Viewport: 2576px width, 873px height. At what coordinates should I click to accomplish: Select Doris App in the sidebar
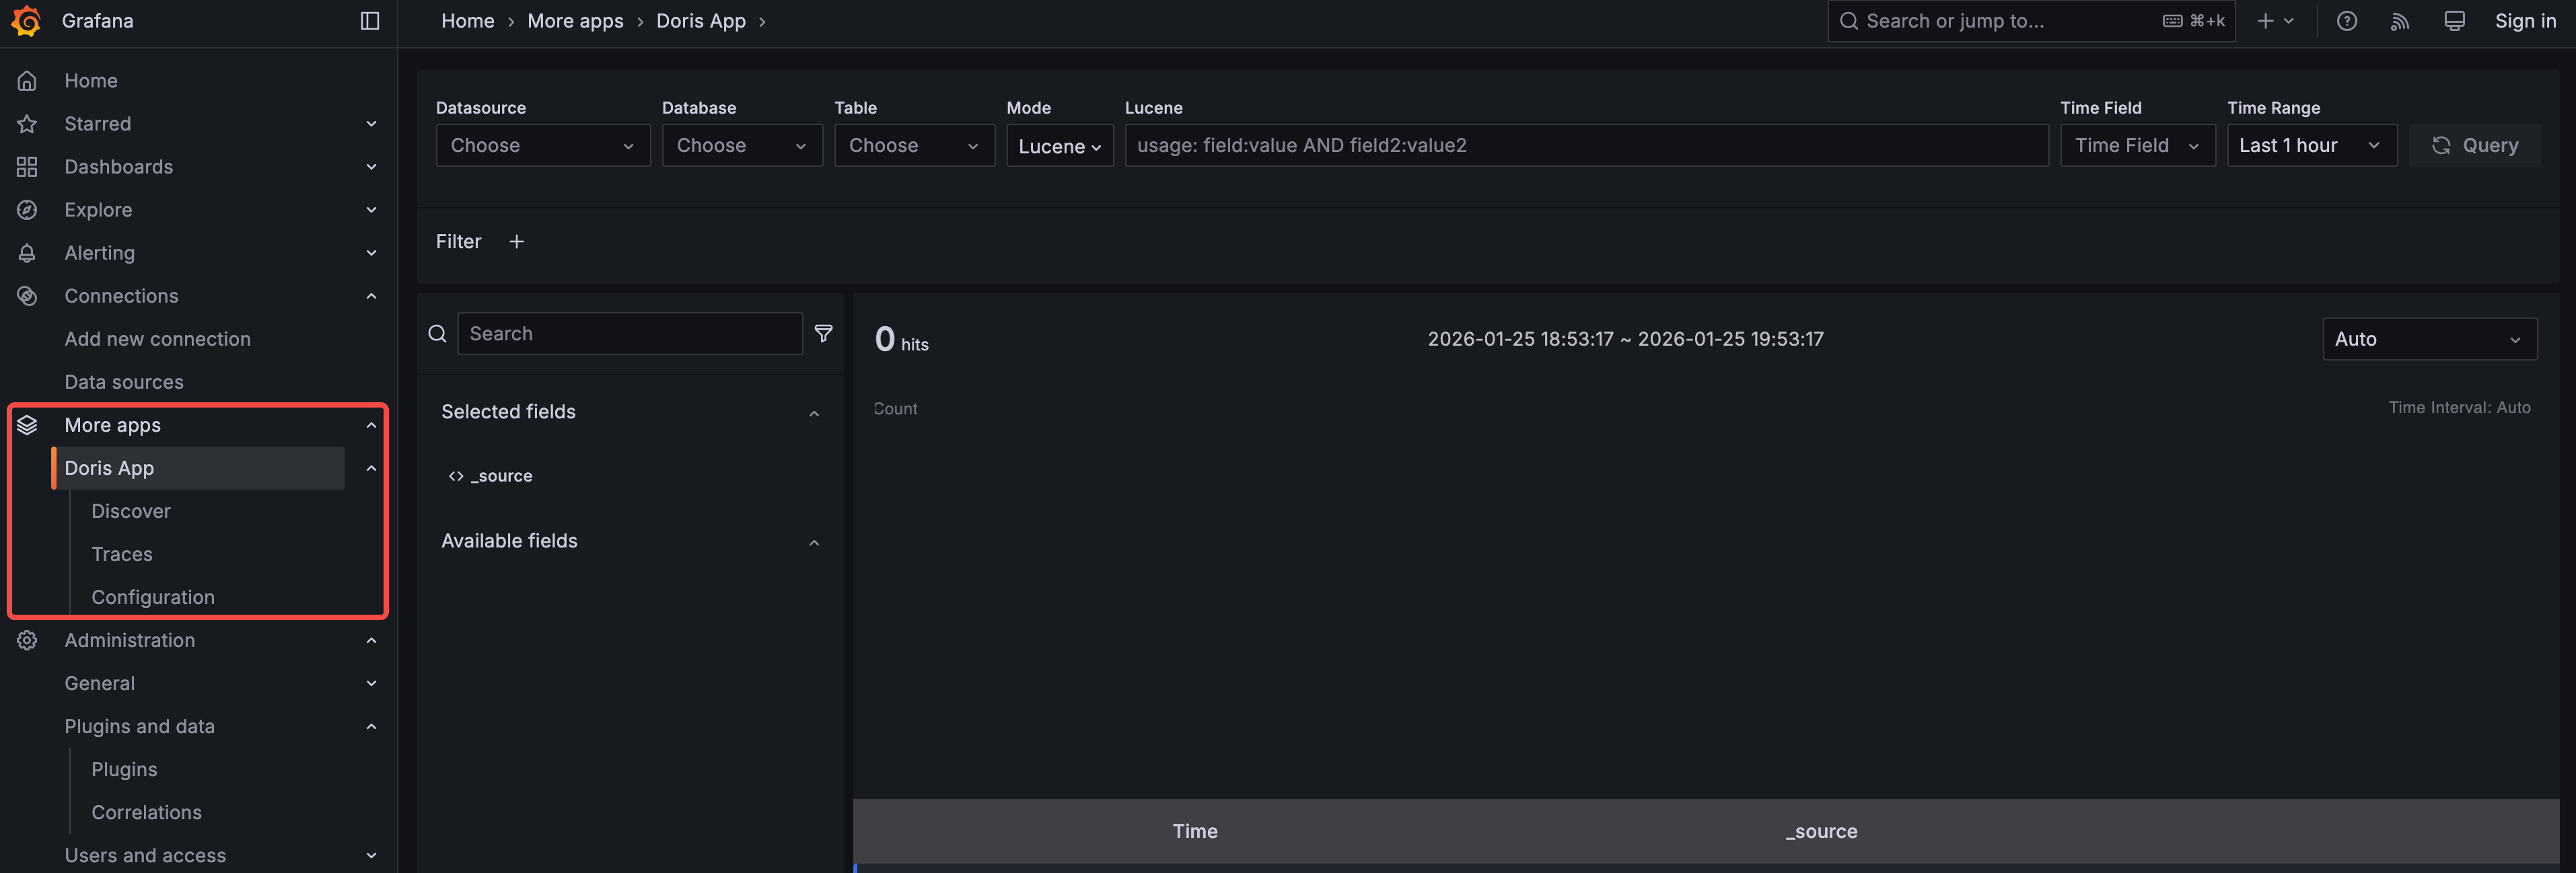pyautogui.click(x=198, y=468)
